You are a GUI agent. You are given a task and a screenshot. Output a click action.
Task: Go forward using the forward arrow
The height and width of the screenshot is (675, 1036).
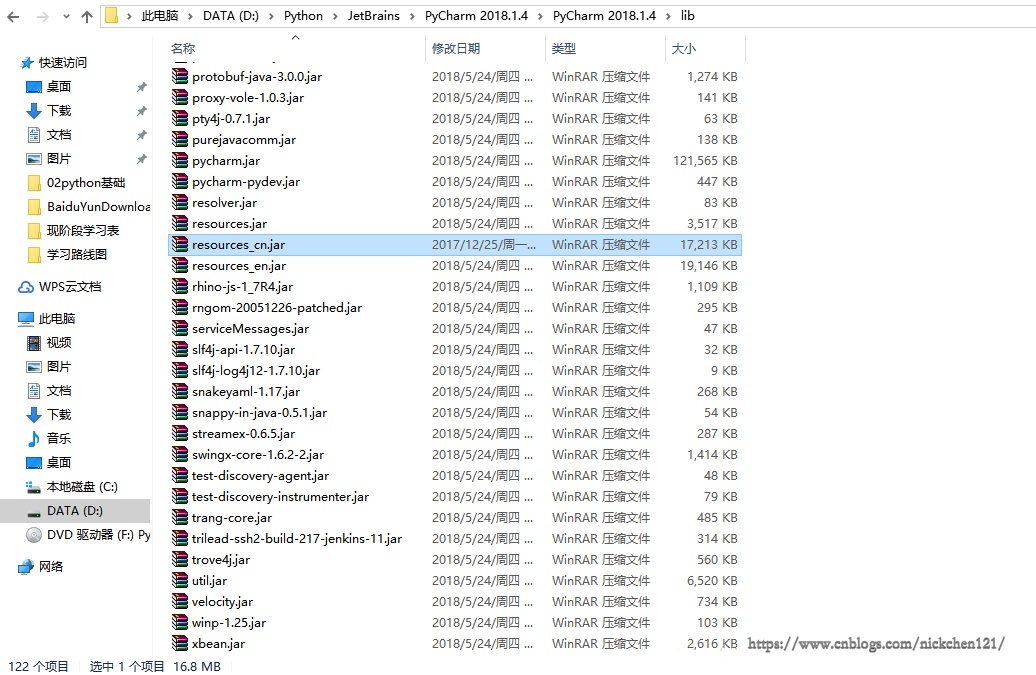pos(42,17)
